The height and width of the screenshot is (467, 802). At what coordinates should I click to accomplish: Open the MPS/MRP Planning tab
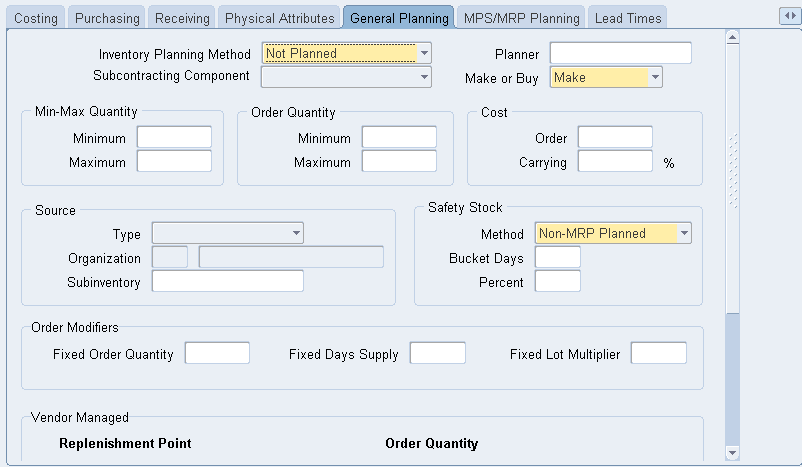(520, 18)
